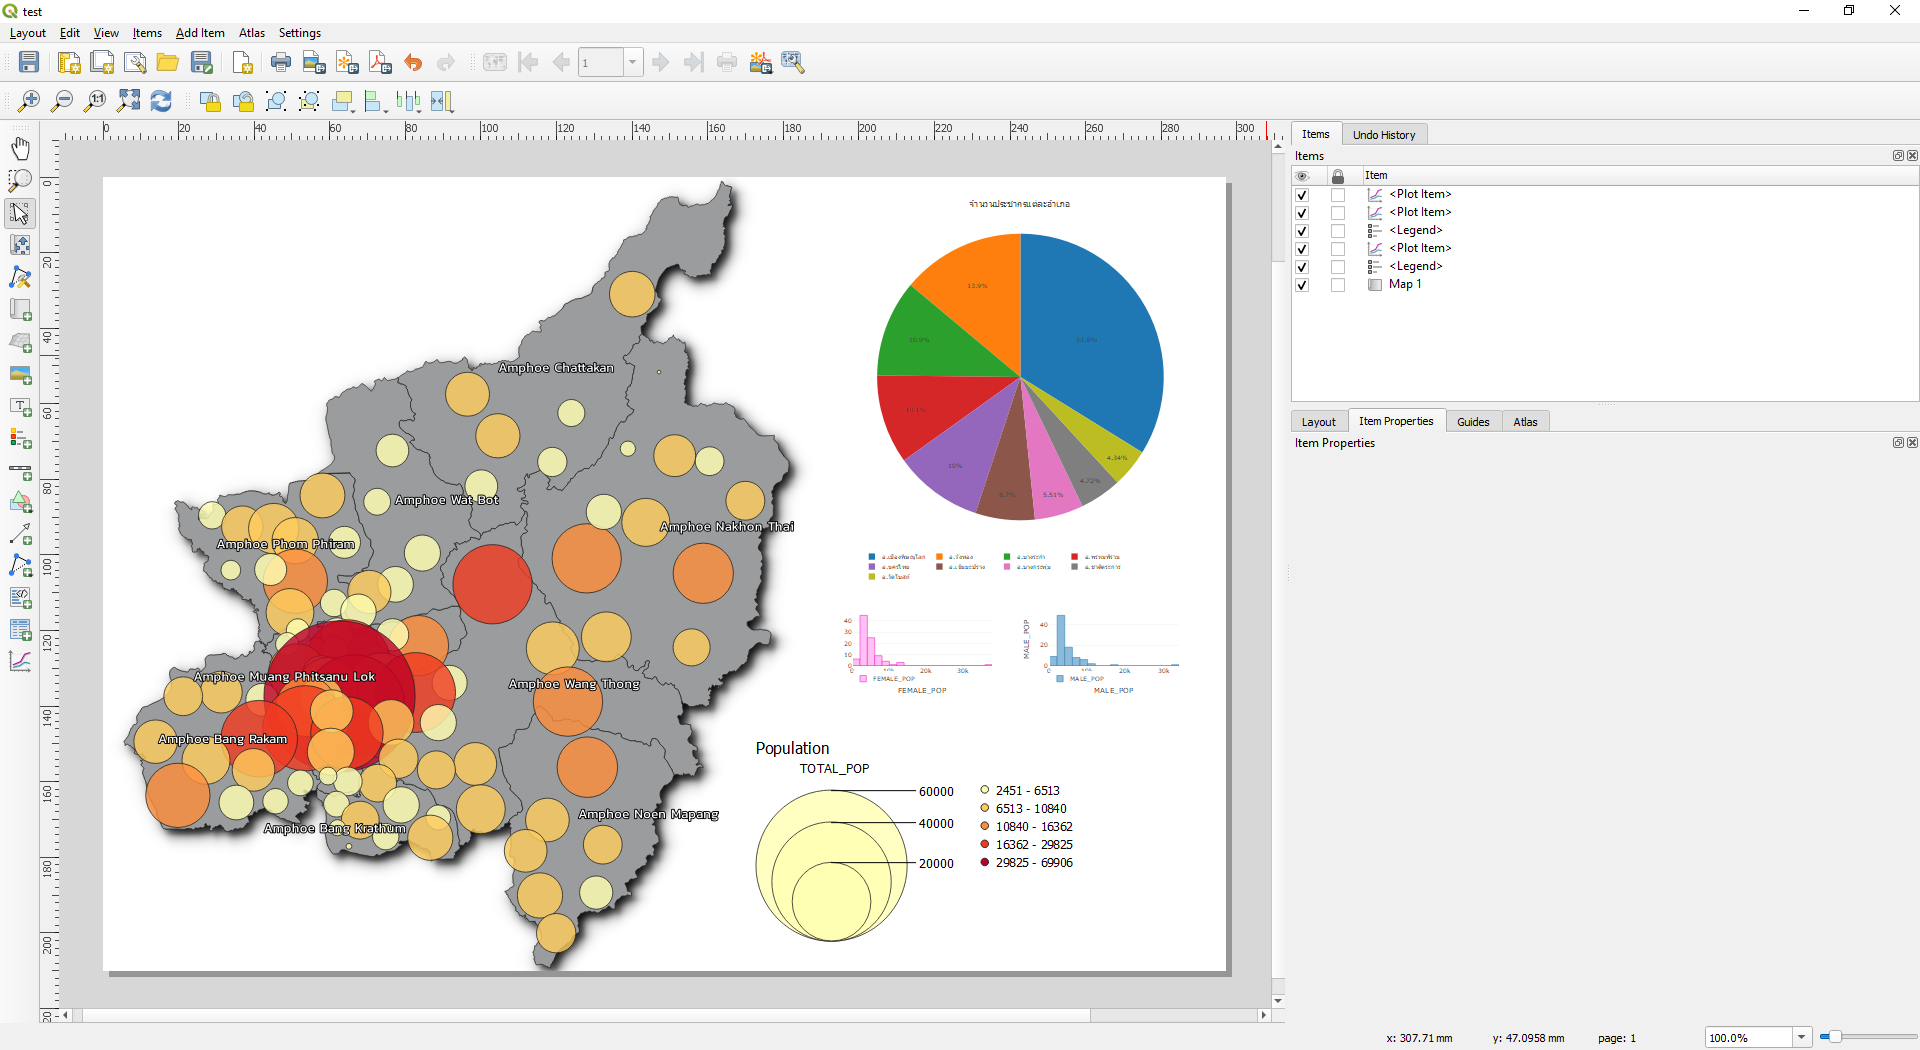Toggle visibility of third Plot Item
The height and width of the screenshot is (1050, 1920).
[x=1302, y=249]
